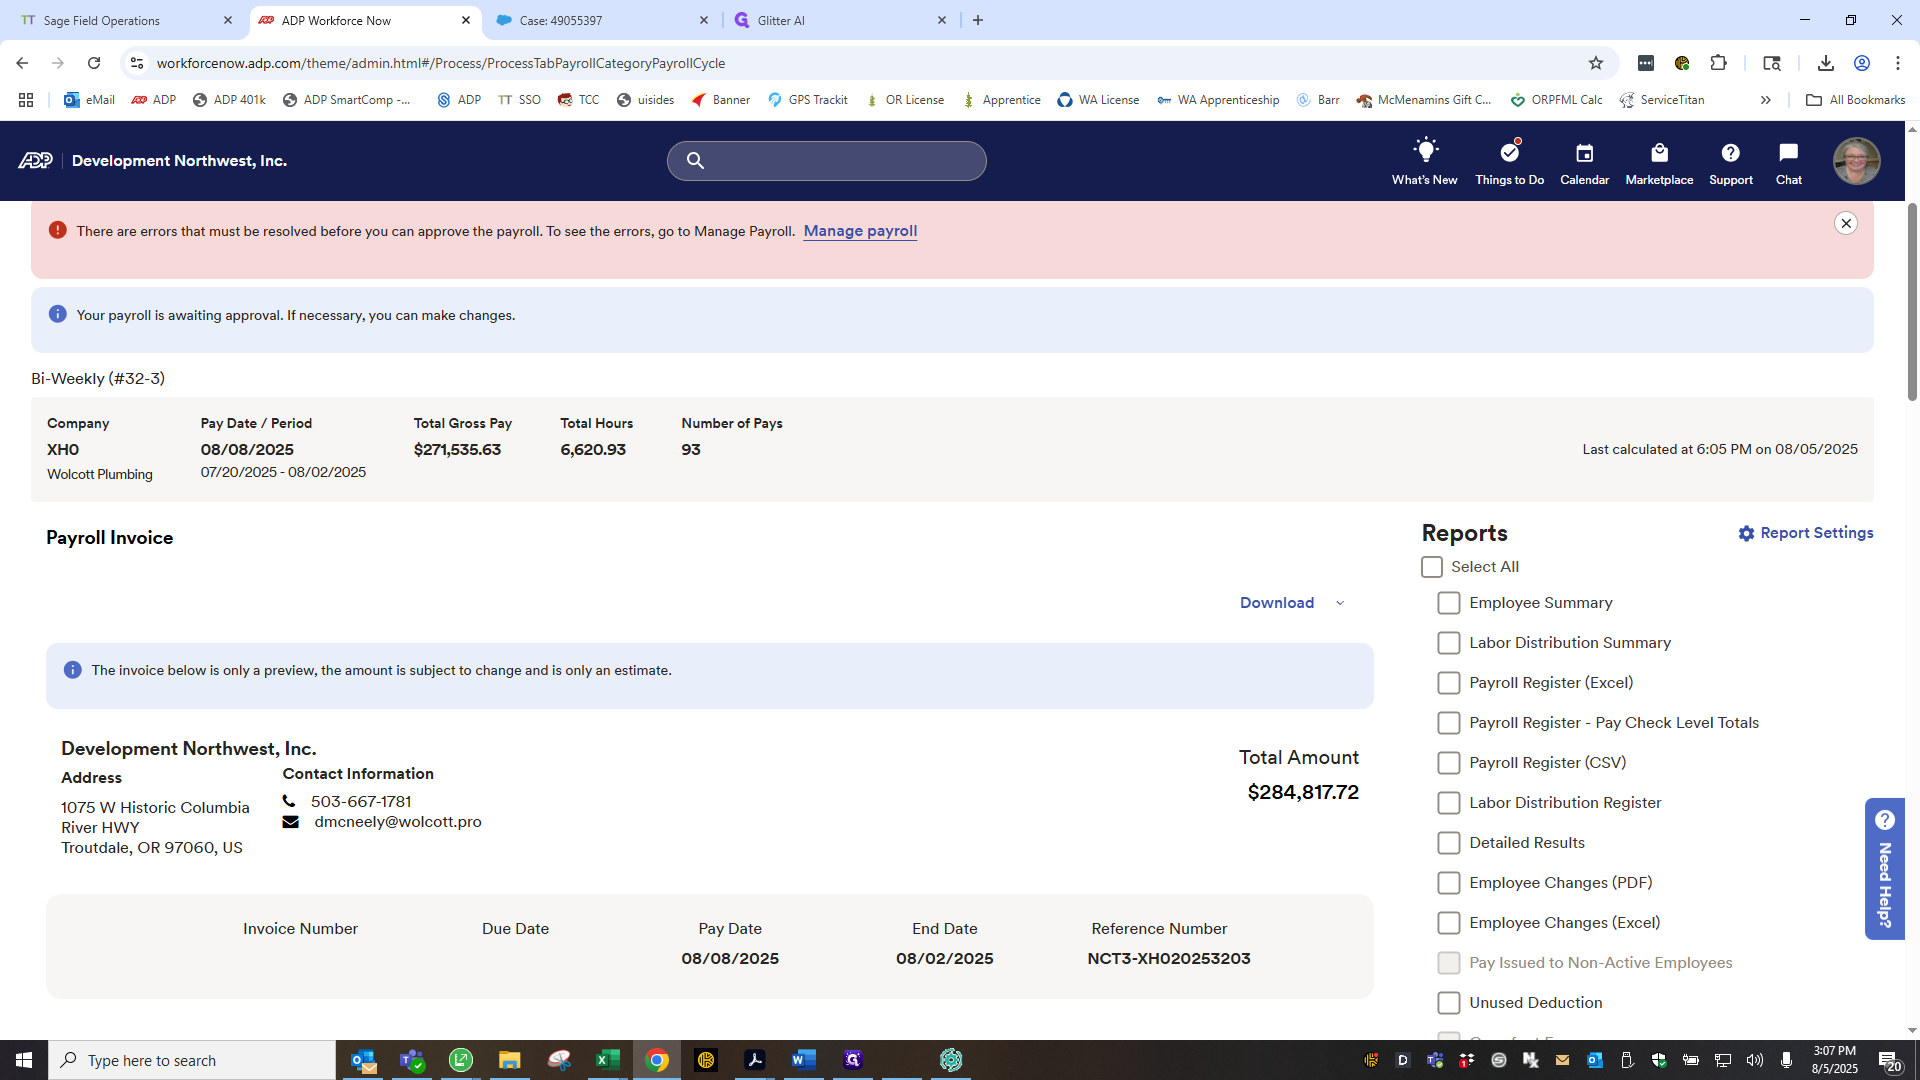Open the notification center icon
This screenshot has width=1920, height=1080.
[x=1888, y=1060]
